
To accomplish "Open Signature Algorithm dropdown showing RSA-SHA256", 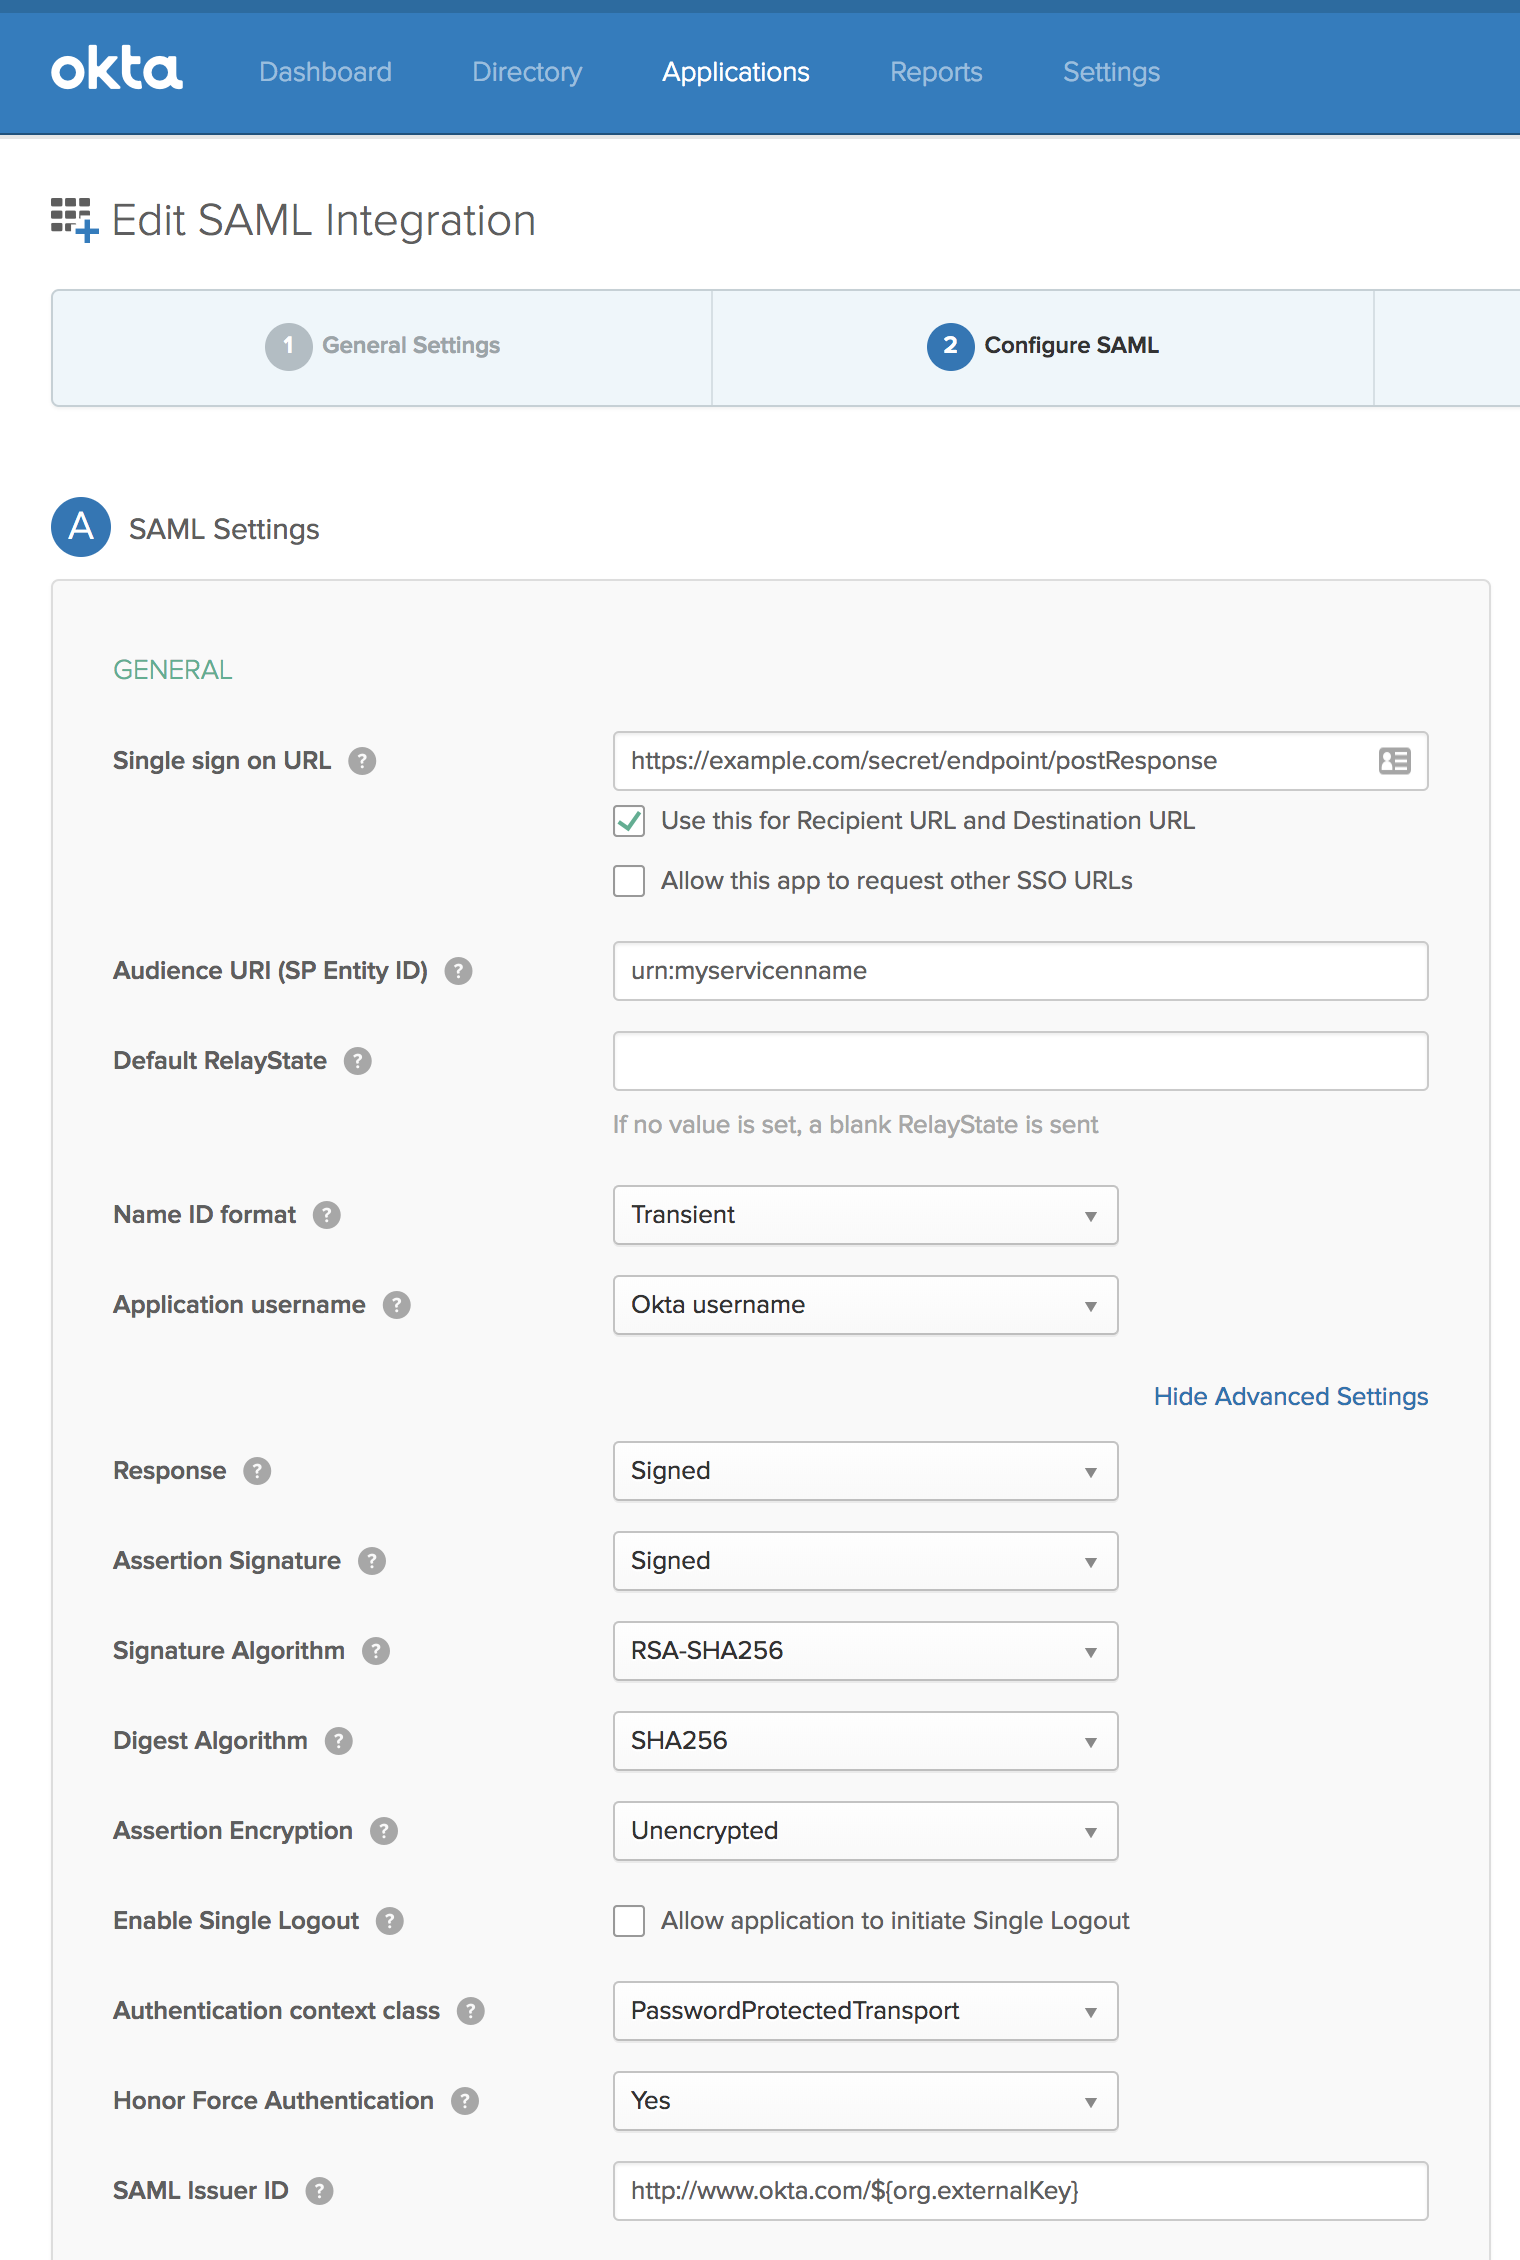I will pos(865,1651).
